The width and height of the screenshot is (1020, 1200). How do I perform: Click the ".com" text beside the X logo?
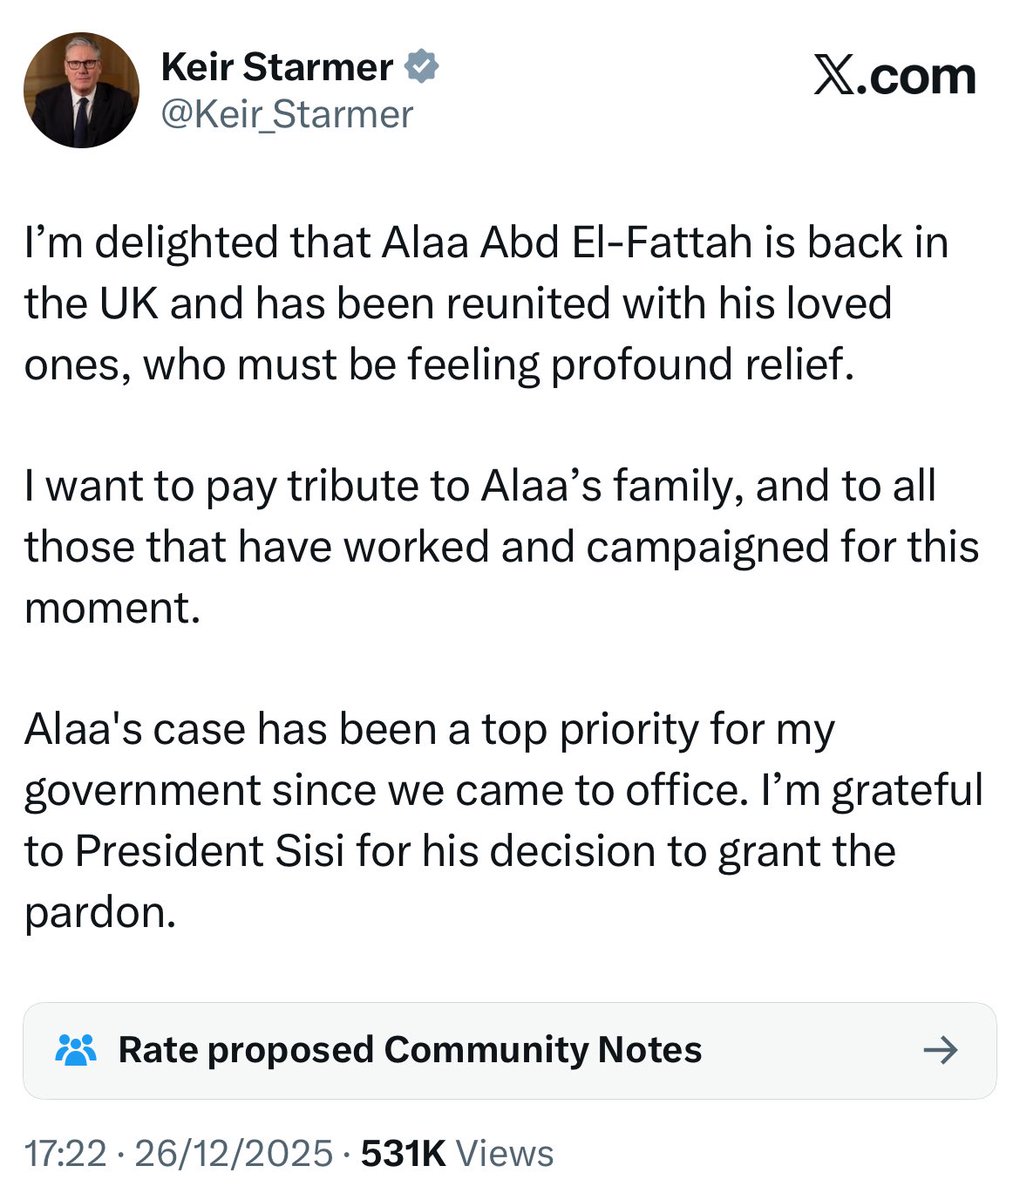(919, 77)
